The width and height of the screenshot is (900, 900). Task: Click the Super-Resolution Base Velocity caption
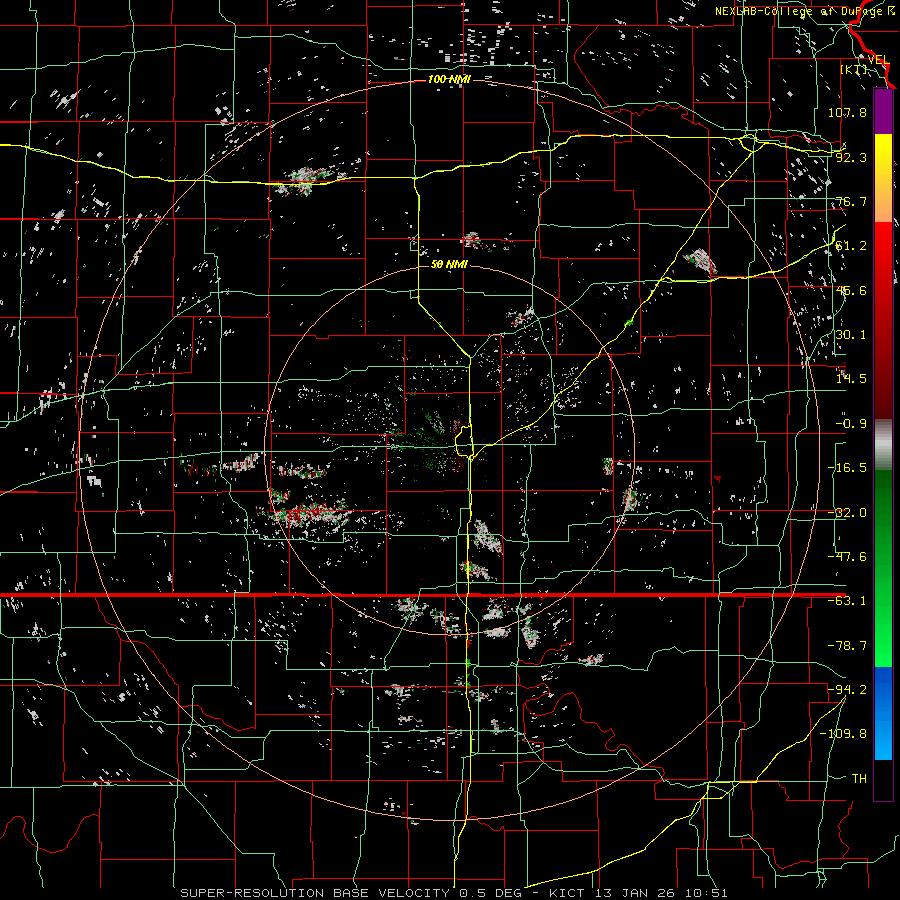coord(453,893)
